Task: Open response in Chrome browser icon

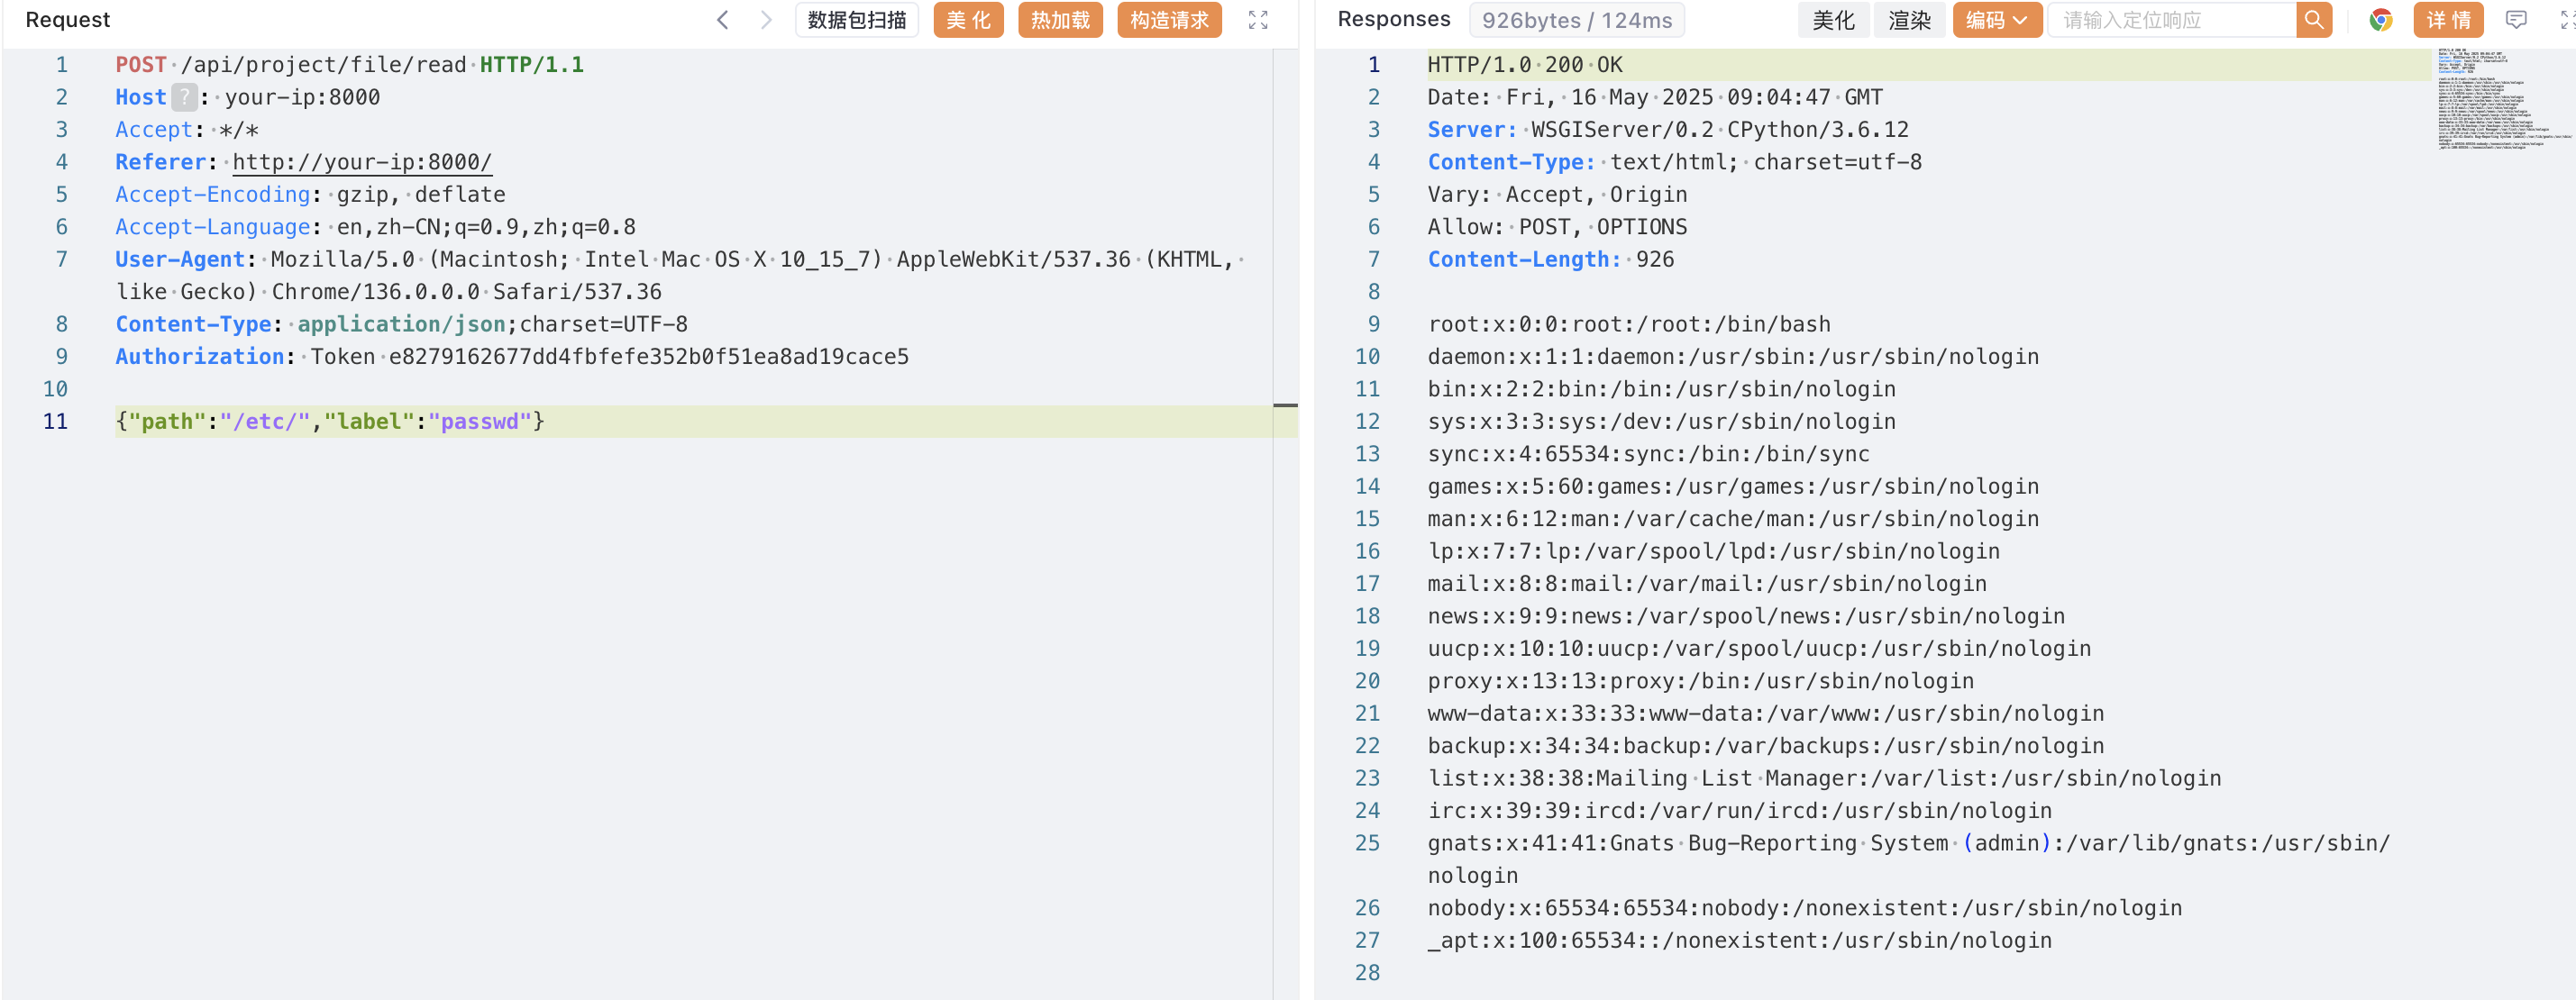Action: (x=2381, y=20)
